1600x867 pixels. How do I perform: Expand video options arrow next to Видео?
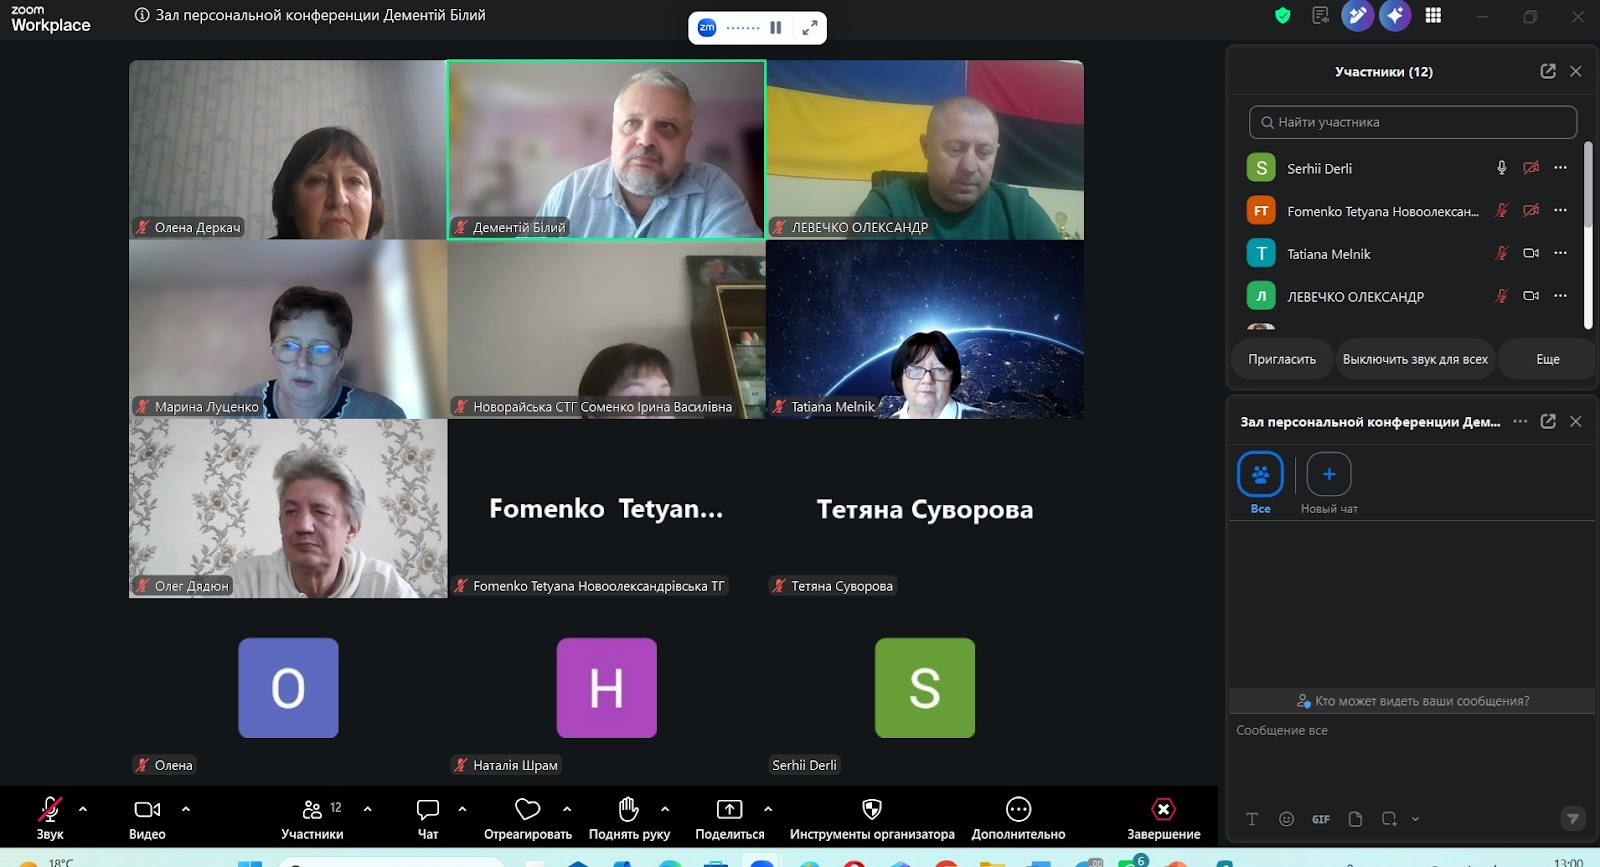[x=186, y=809]
